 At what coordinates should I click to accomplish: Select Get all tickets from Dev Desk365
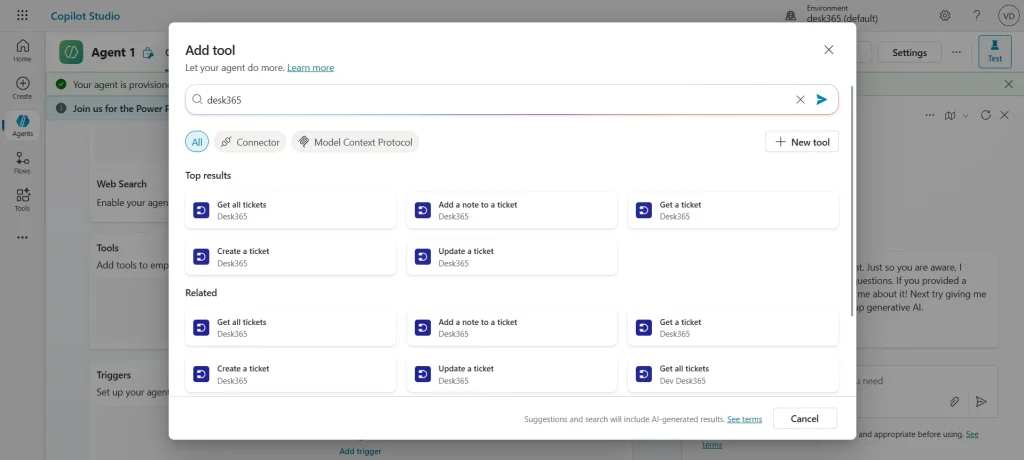click(x=733, y=374)
